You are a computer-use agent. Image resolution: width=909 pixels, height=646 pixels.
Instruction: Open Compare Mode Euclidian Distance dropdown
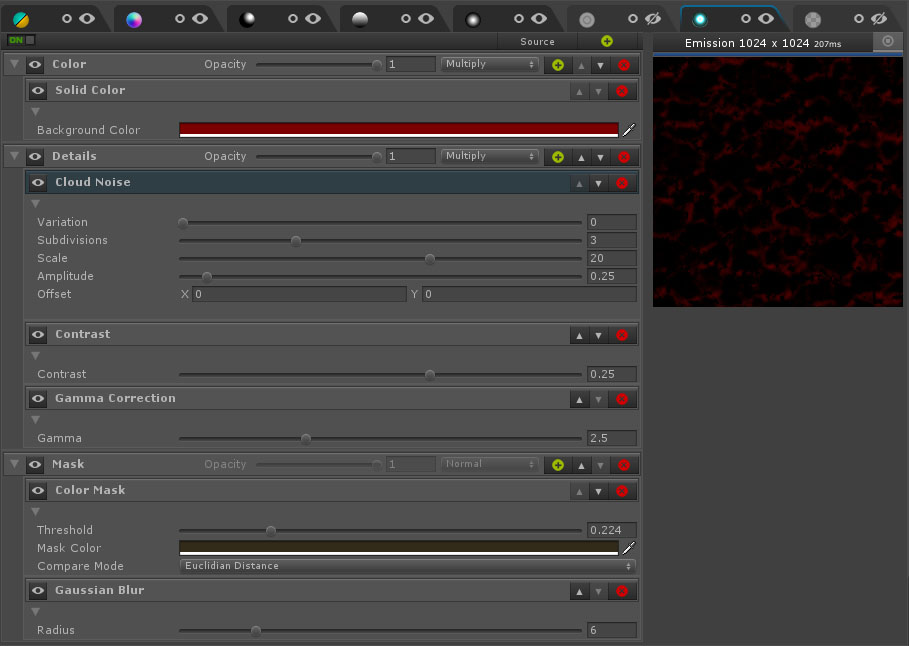408,565
